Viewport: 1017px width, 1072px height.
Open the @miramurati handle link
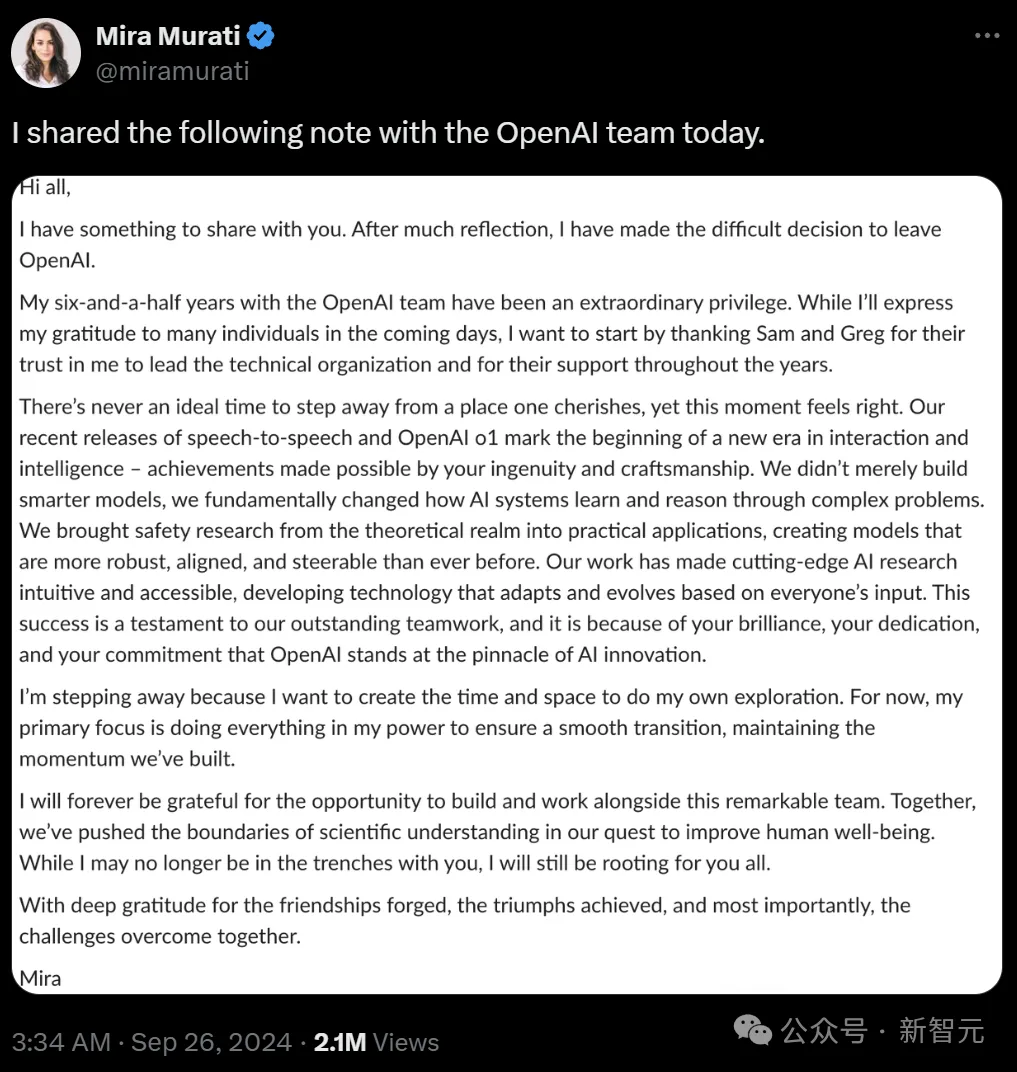[173, 71]
